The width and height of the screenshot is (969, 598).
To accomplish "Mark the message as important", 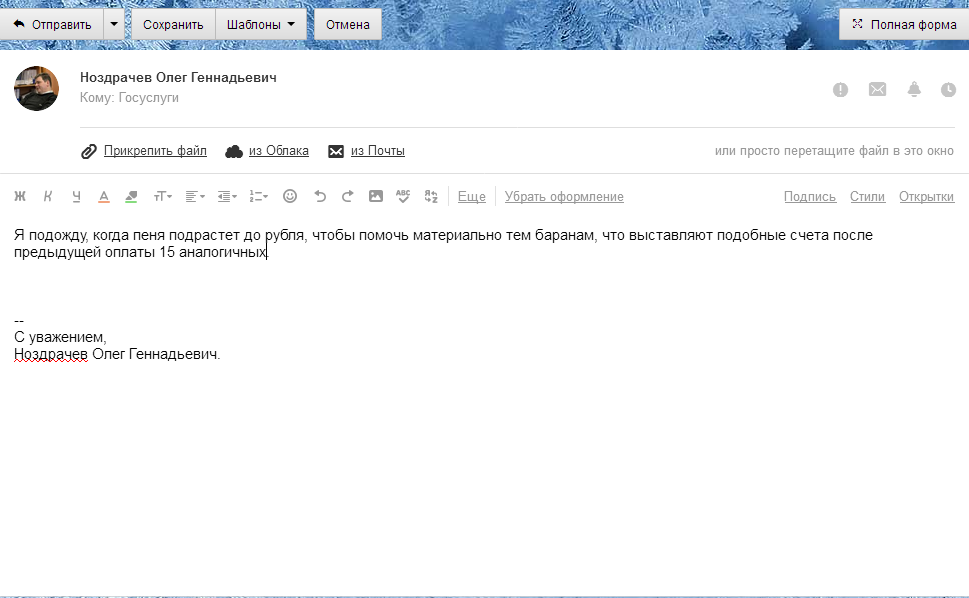I will click(841, 90).
